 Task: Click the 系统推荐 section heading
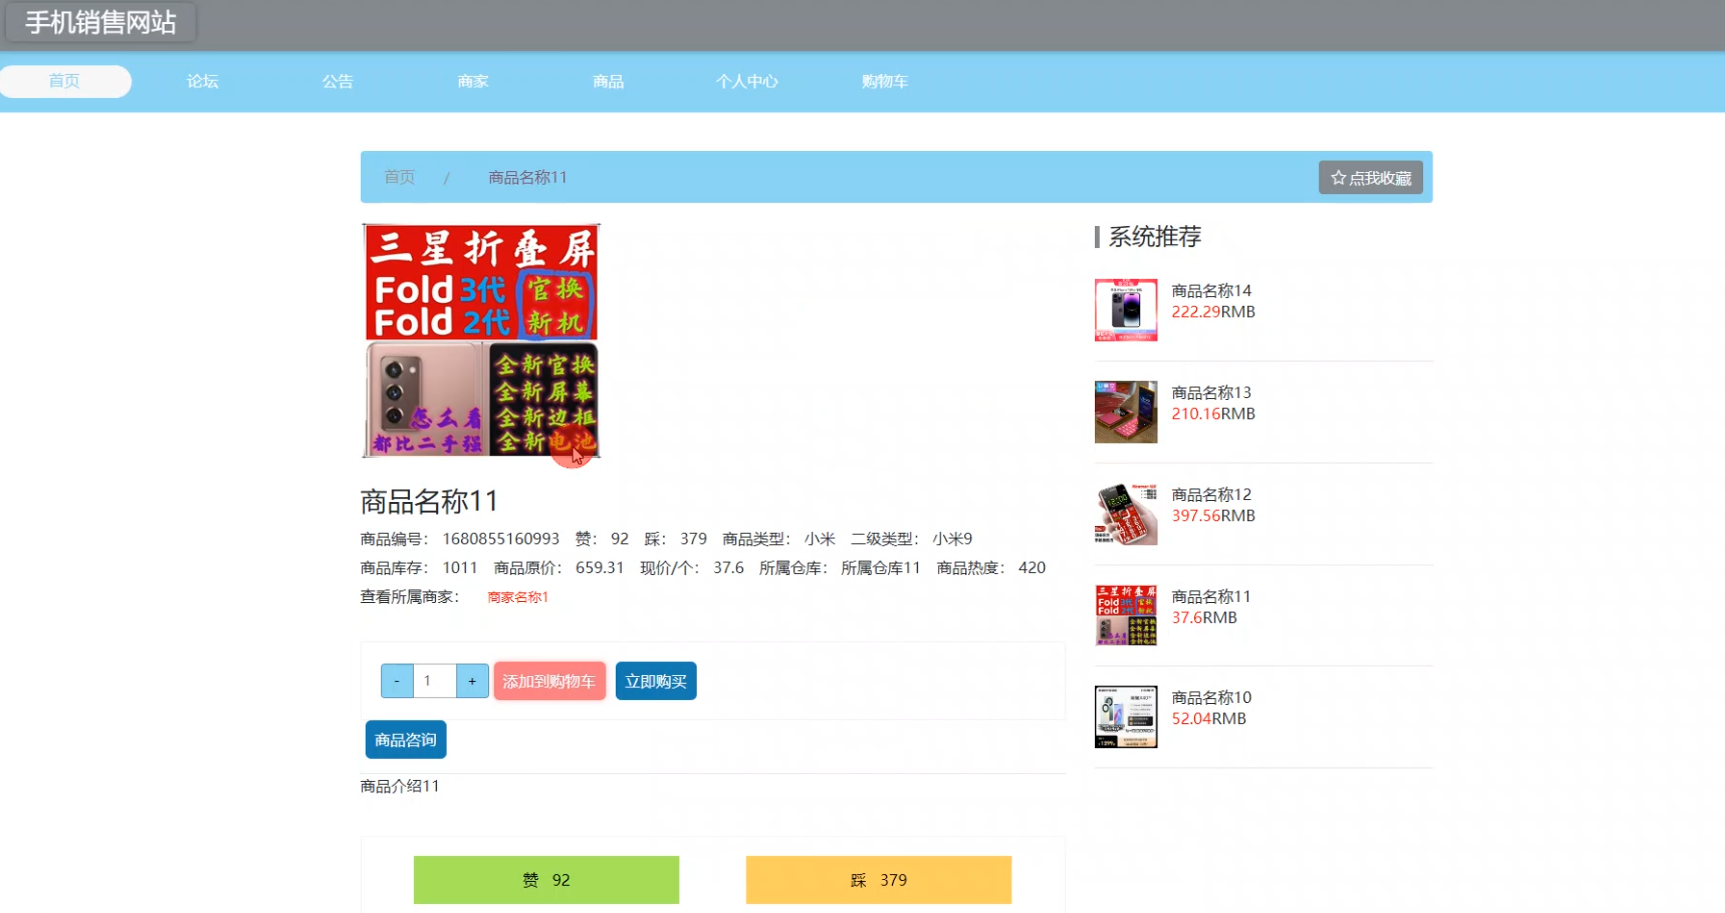coord(1155,237)
